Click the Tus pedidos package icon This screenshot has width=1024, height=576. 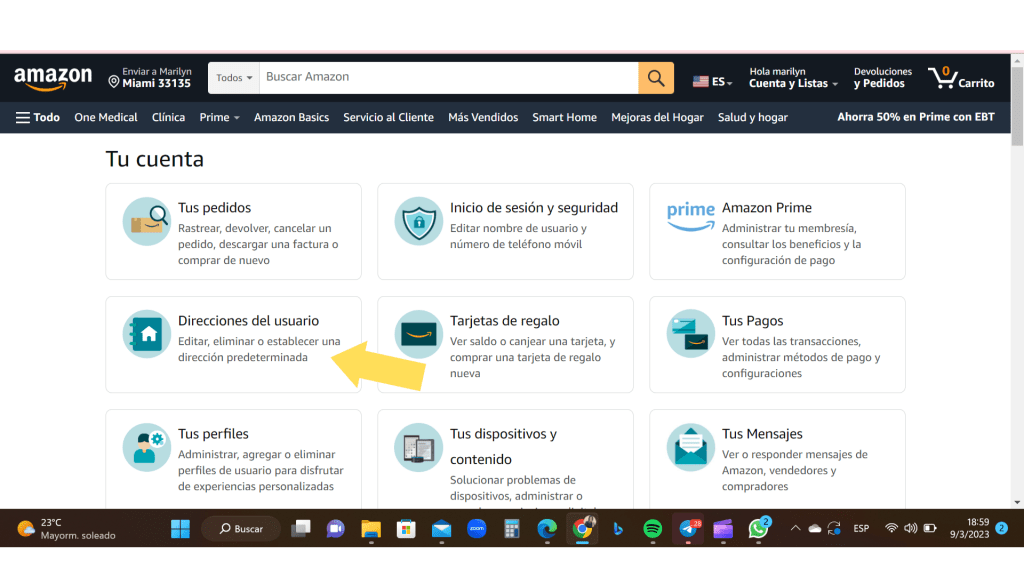[x=147, y=221]
